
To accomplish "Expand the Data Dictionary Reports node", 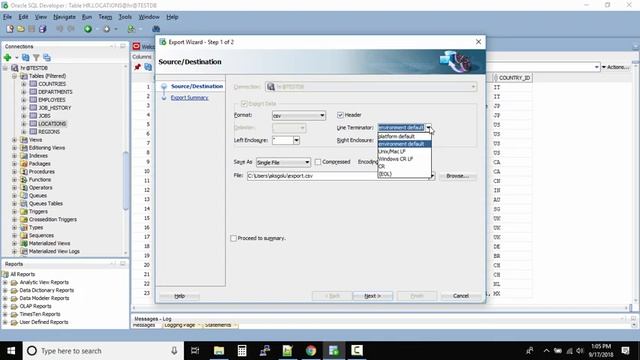I will [5, 290].
